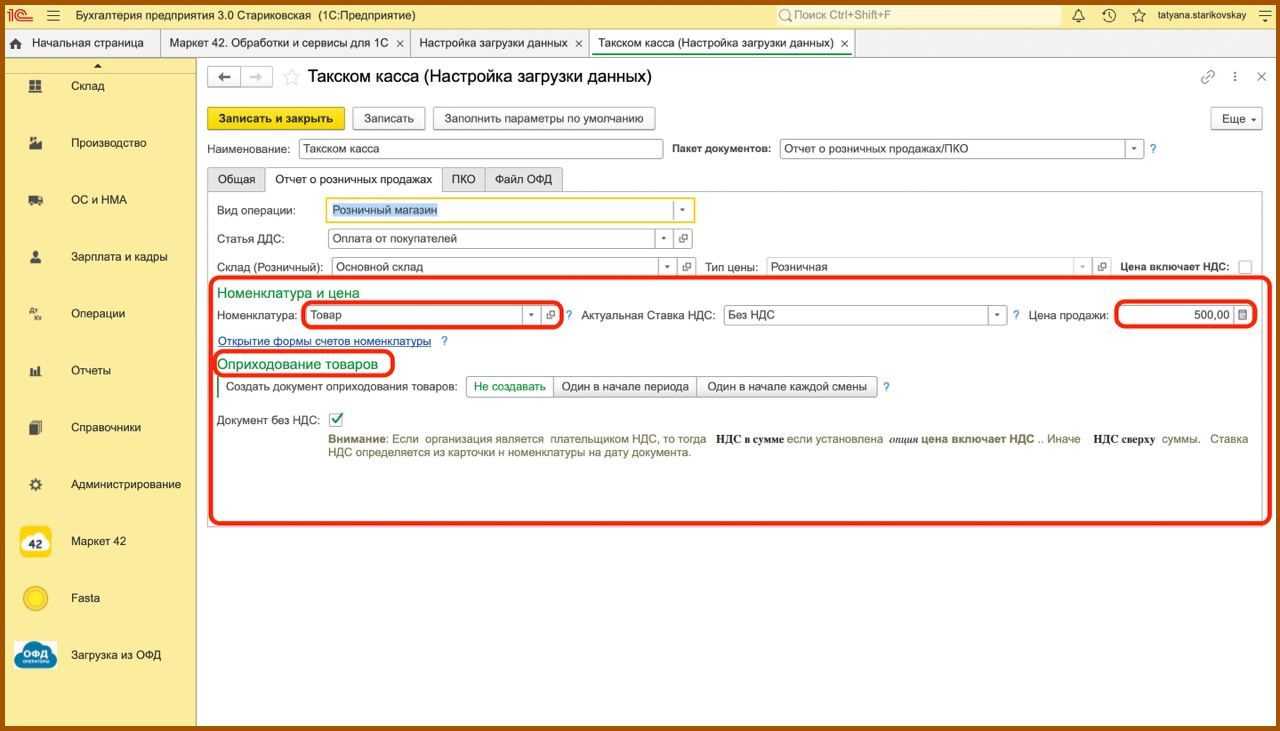Click the calculator icon in Цена продажи
Viewport: 1280px width, 731px height.
(x=1242, y=315)
